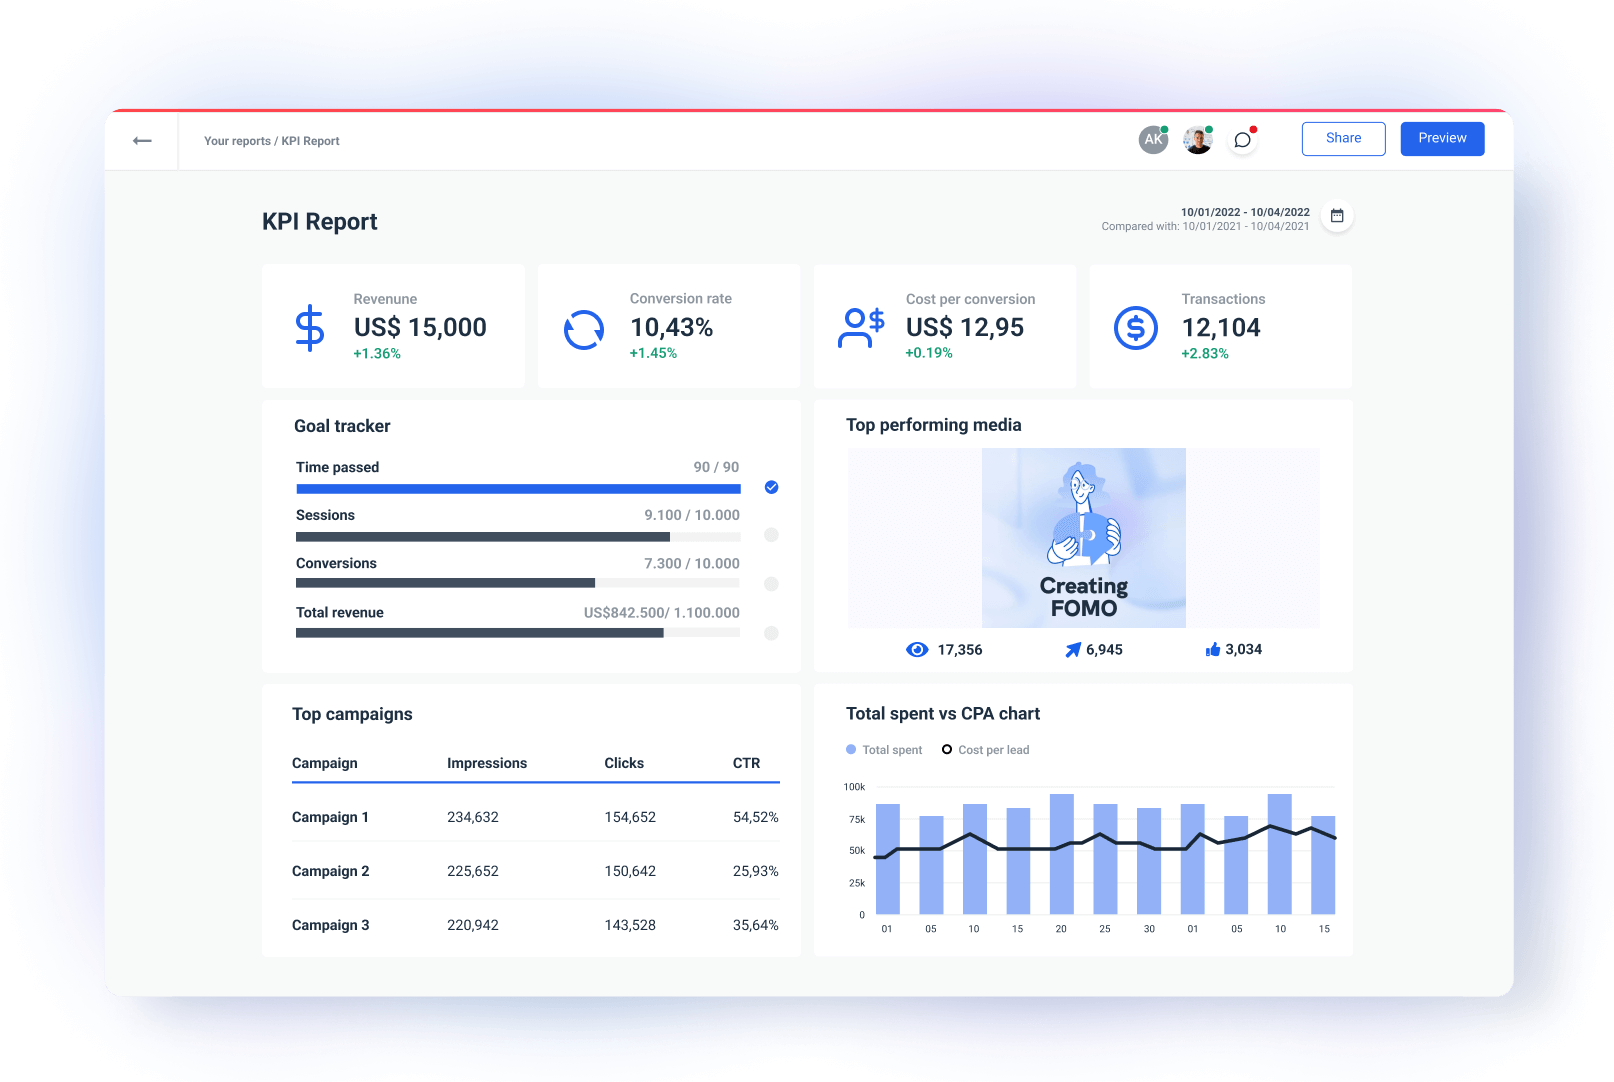Open the comments chat bubble with notification
This screenshot has height=1082, width=1614.
coord(1242,139)
